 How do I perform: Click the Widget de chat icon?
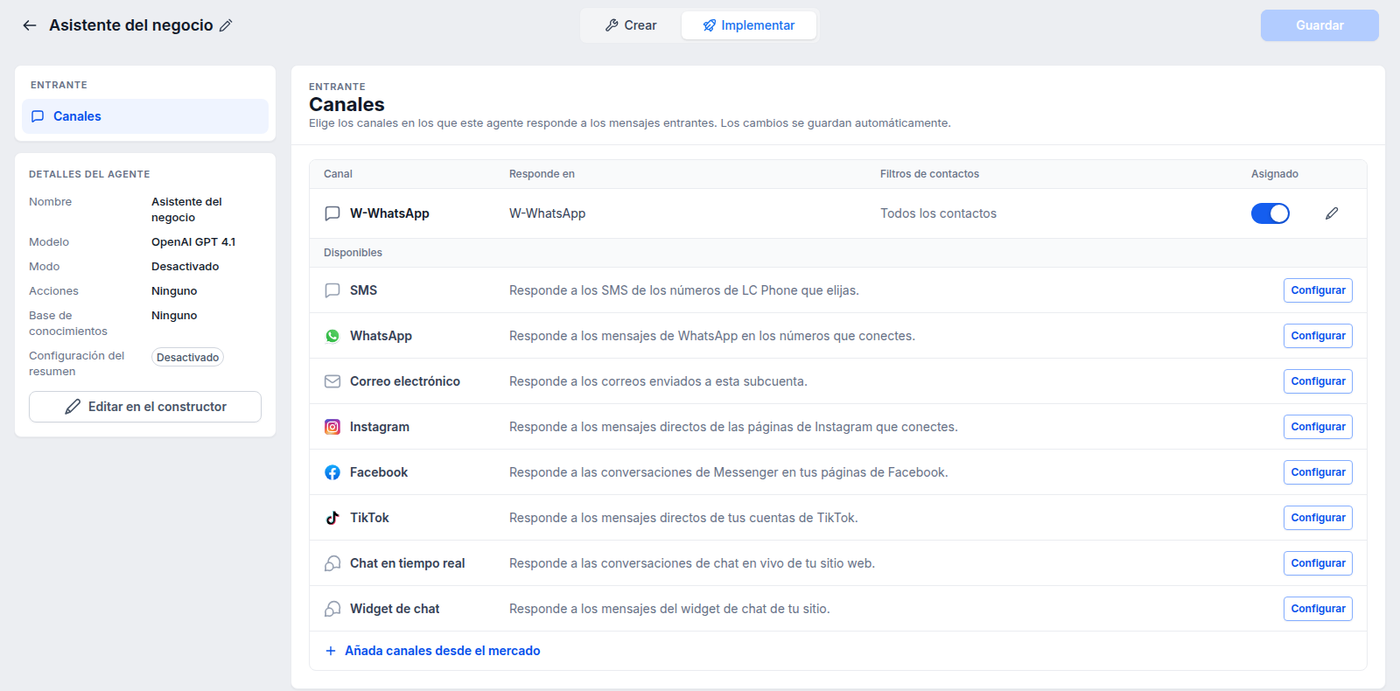point(333,609)
